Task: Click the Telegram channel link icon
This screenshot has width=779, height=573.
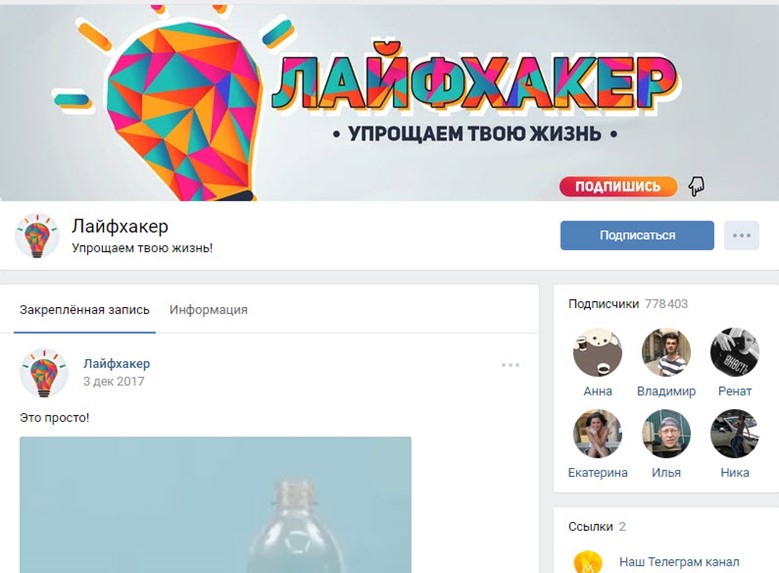Action: [x=587, y=562]
